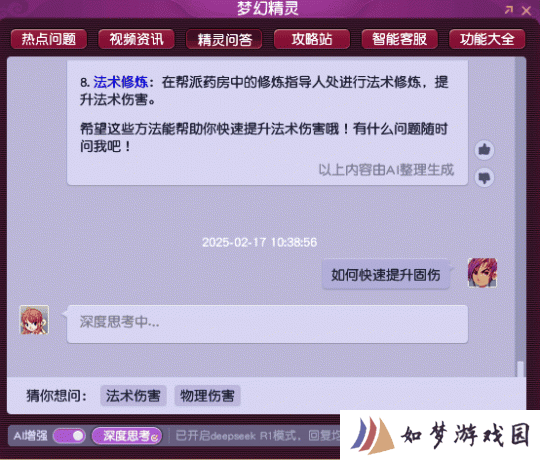
Task: Toggle the 深度思考 mode button
Action: [127, 436]
